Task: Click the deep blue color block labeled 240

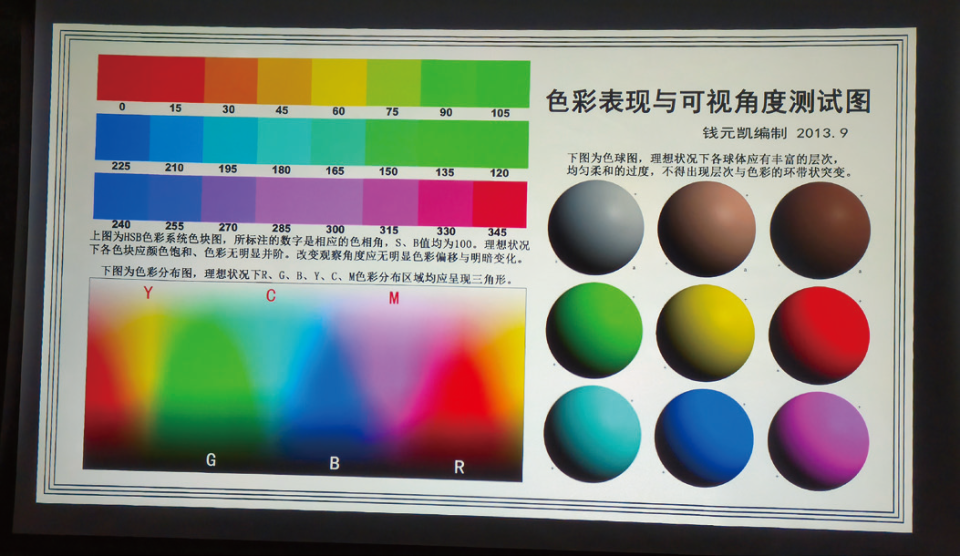Action: click(121, 196)
